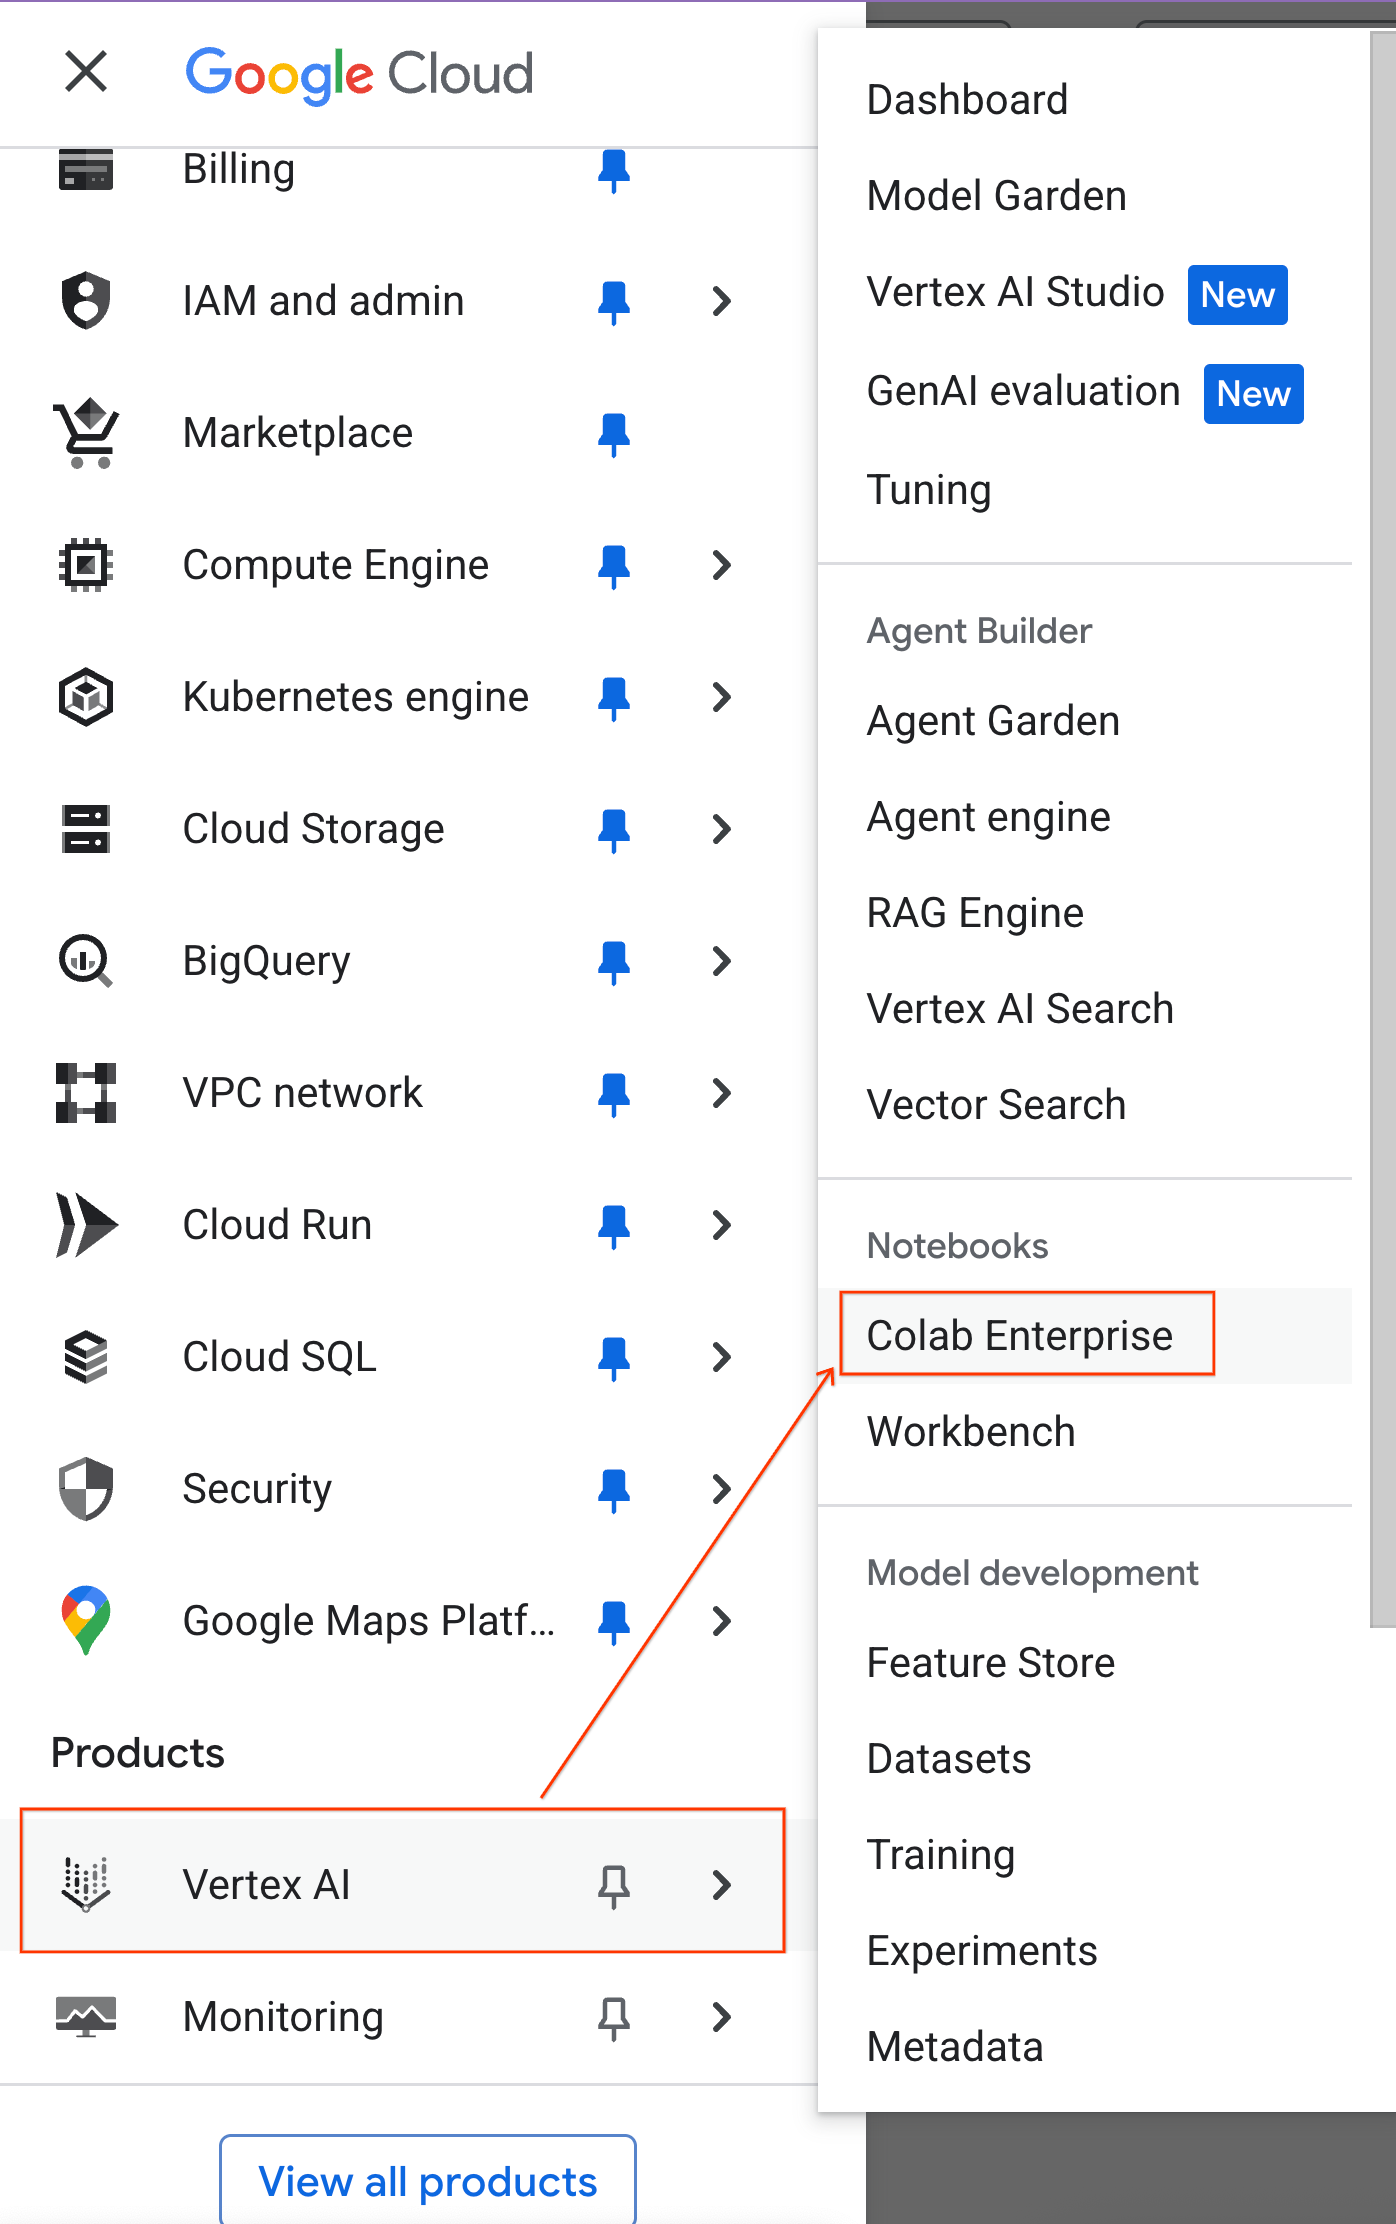Expand the IAM and admin submenu
The image size is (1396, 2224).
(722, 302)
